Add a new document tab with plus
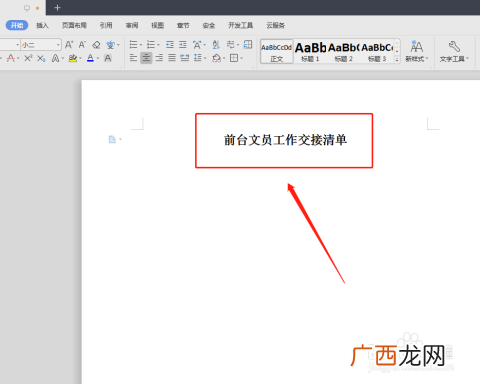 pyautogui.click(x=57, y=7)
